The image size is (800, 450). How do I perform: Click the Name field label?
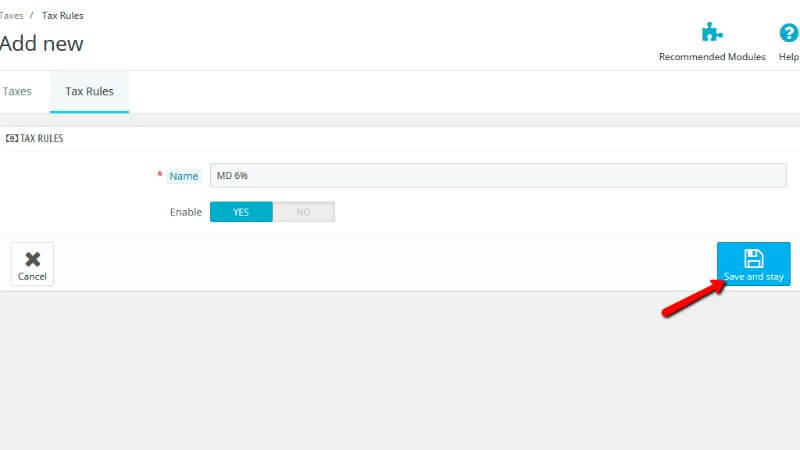[184, 176]
